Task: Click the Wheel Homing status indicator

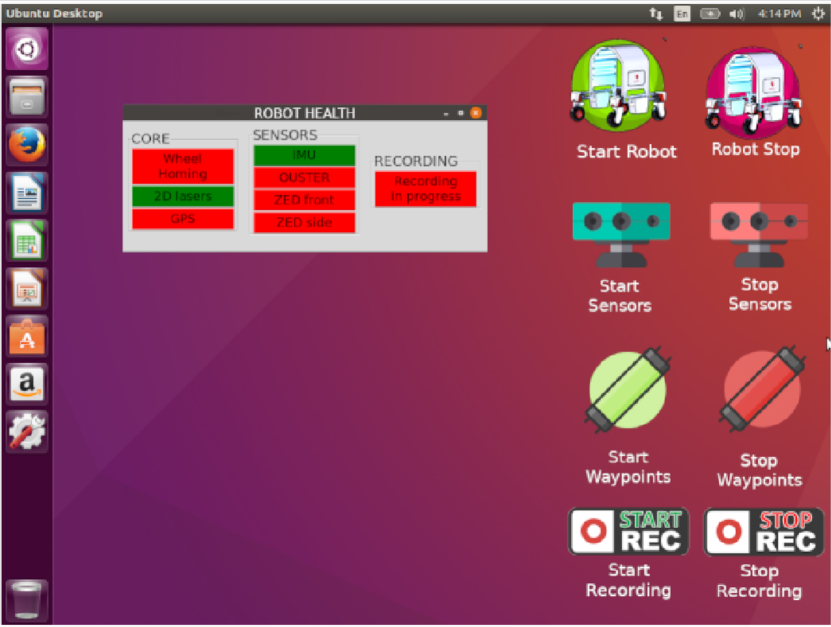Action: coord(183,166)
